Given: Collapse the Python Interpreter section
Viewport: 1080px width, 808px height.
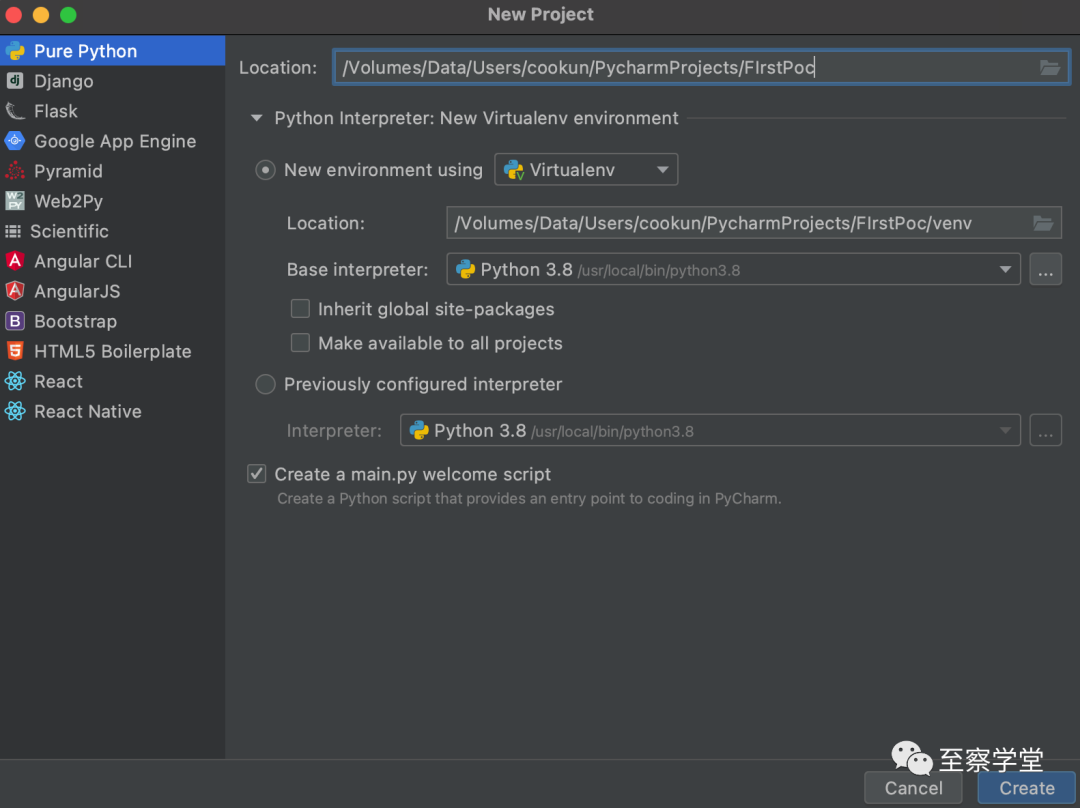Looking at the screenshot, I should pos(256,118).
